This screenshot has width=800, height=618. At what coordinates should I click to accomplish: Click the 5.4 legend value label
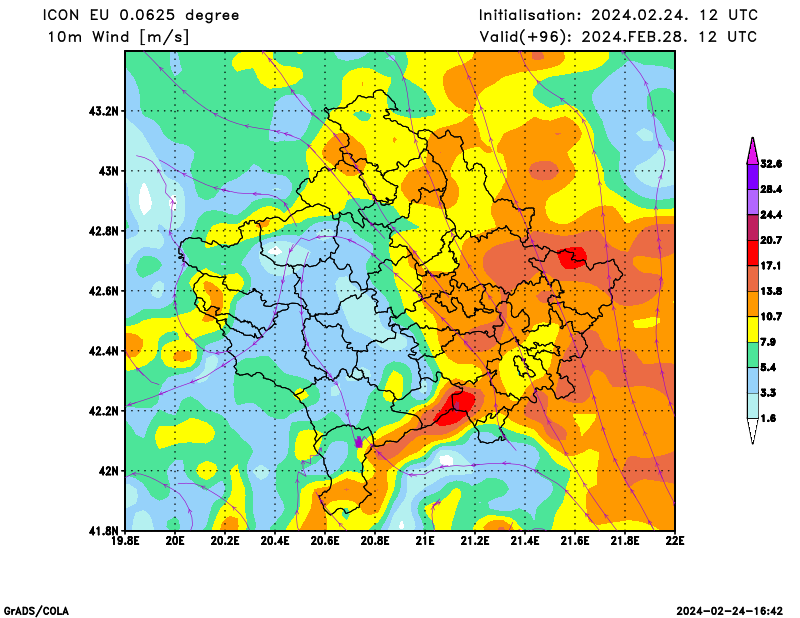(x=768, y=367)
